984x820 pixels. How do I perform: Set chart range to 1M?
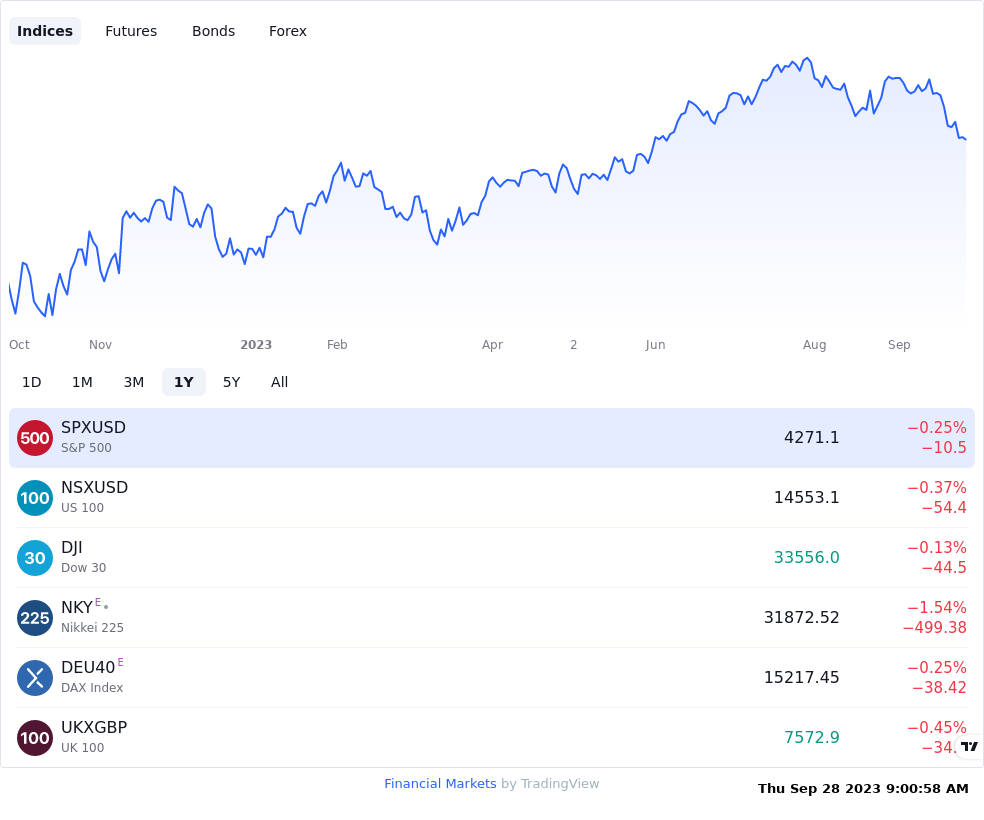[x=82, y=382]
